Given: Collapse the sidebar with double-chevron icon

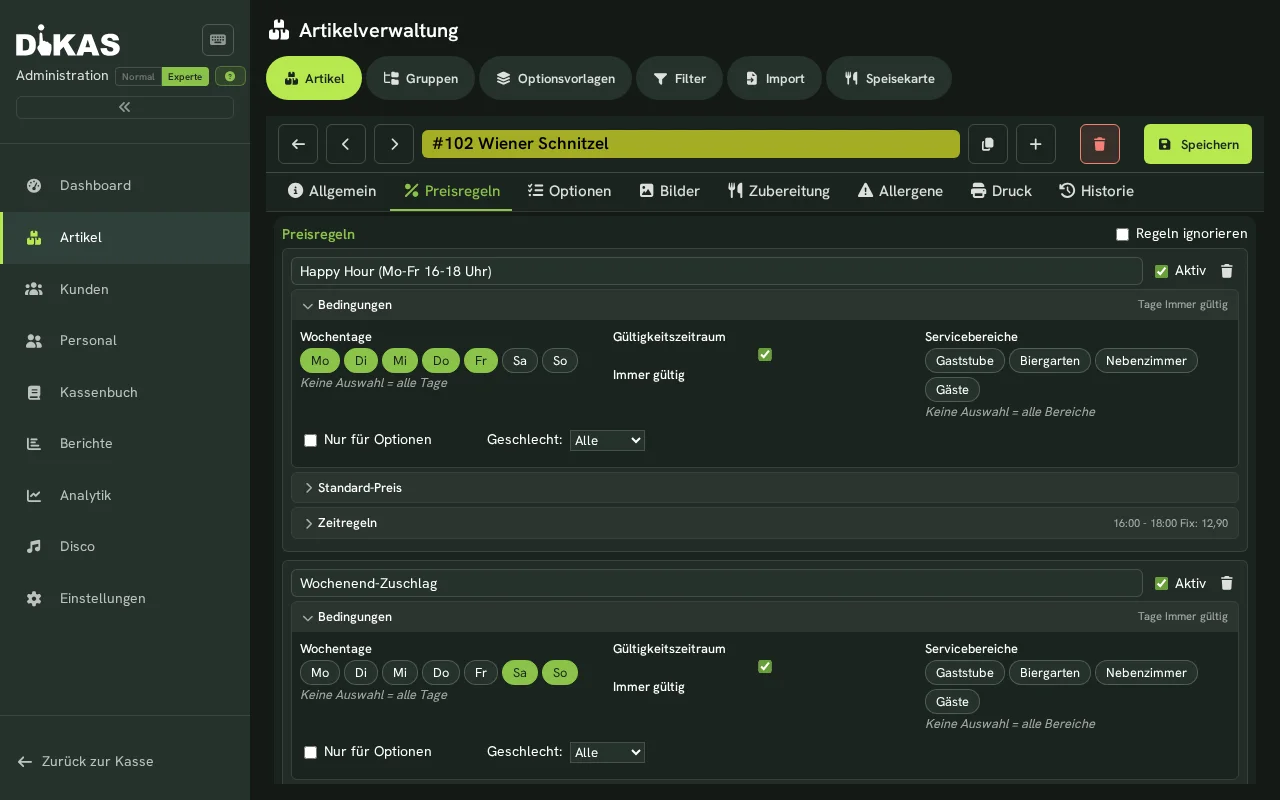Looking at the screenshot, I should 125,107.
